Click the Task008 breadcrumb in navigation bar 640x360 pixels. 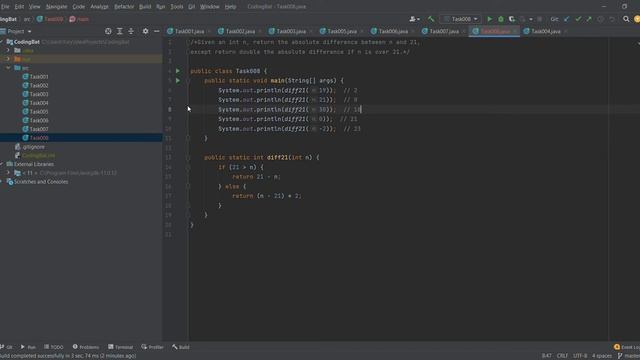pos(50,19)
